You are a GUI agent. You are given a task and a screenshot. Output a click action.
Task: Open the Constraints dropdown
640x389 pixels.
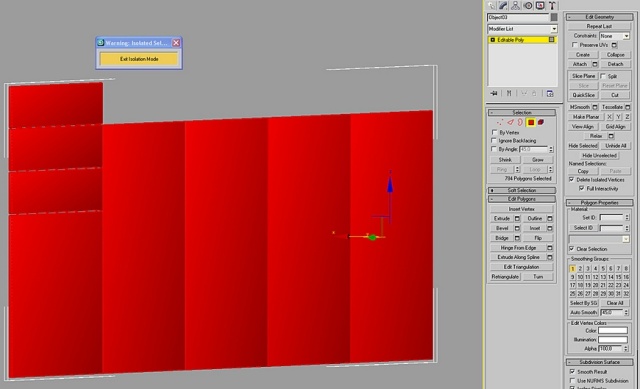coord(614,36)
